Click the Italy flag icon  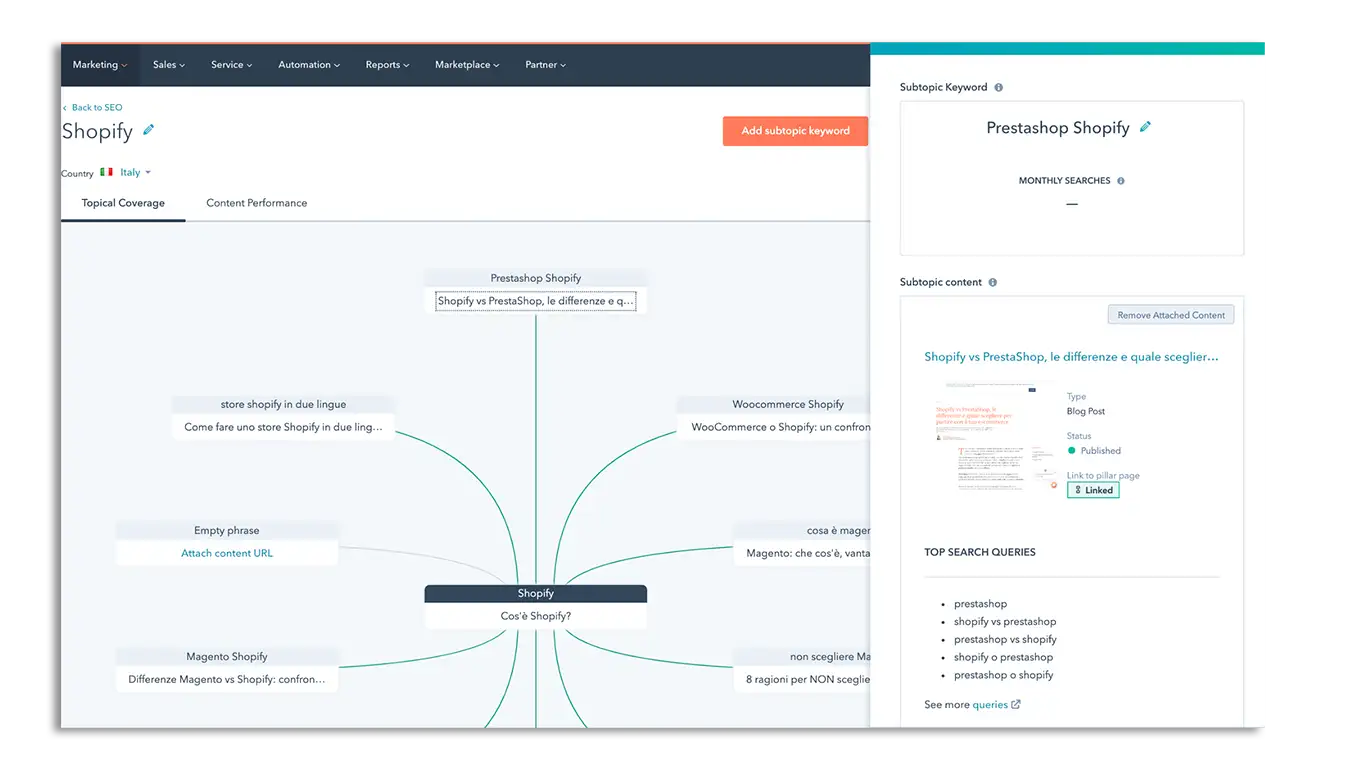pos(106,172)
